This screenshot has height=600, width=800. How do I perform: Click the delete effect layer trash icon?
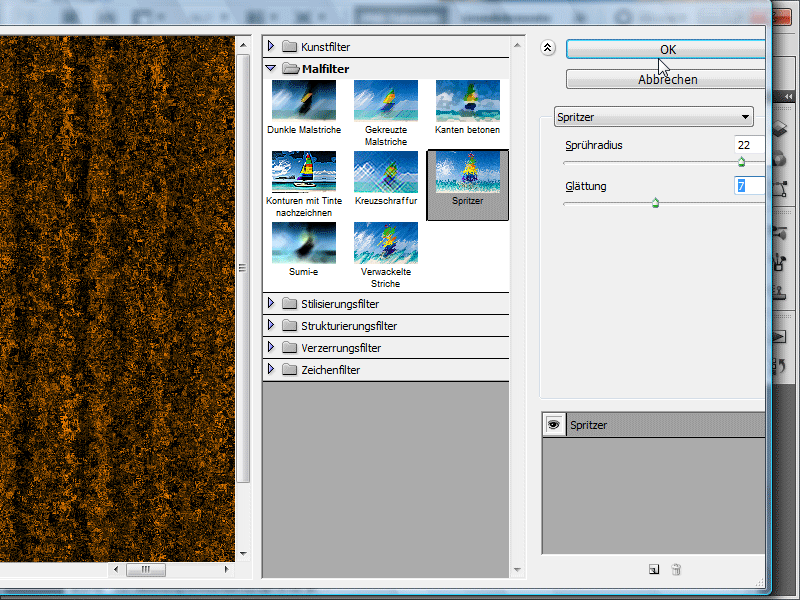676,569
